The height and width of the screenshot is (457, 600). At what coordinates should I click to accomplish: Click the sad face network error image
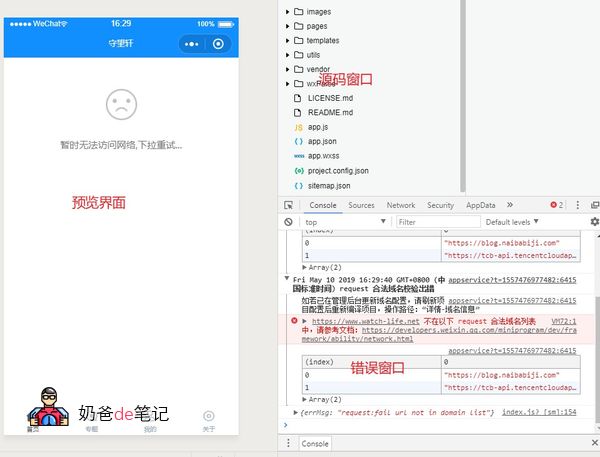[x=121, y=104]
